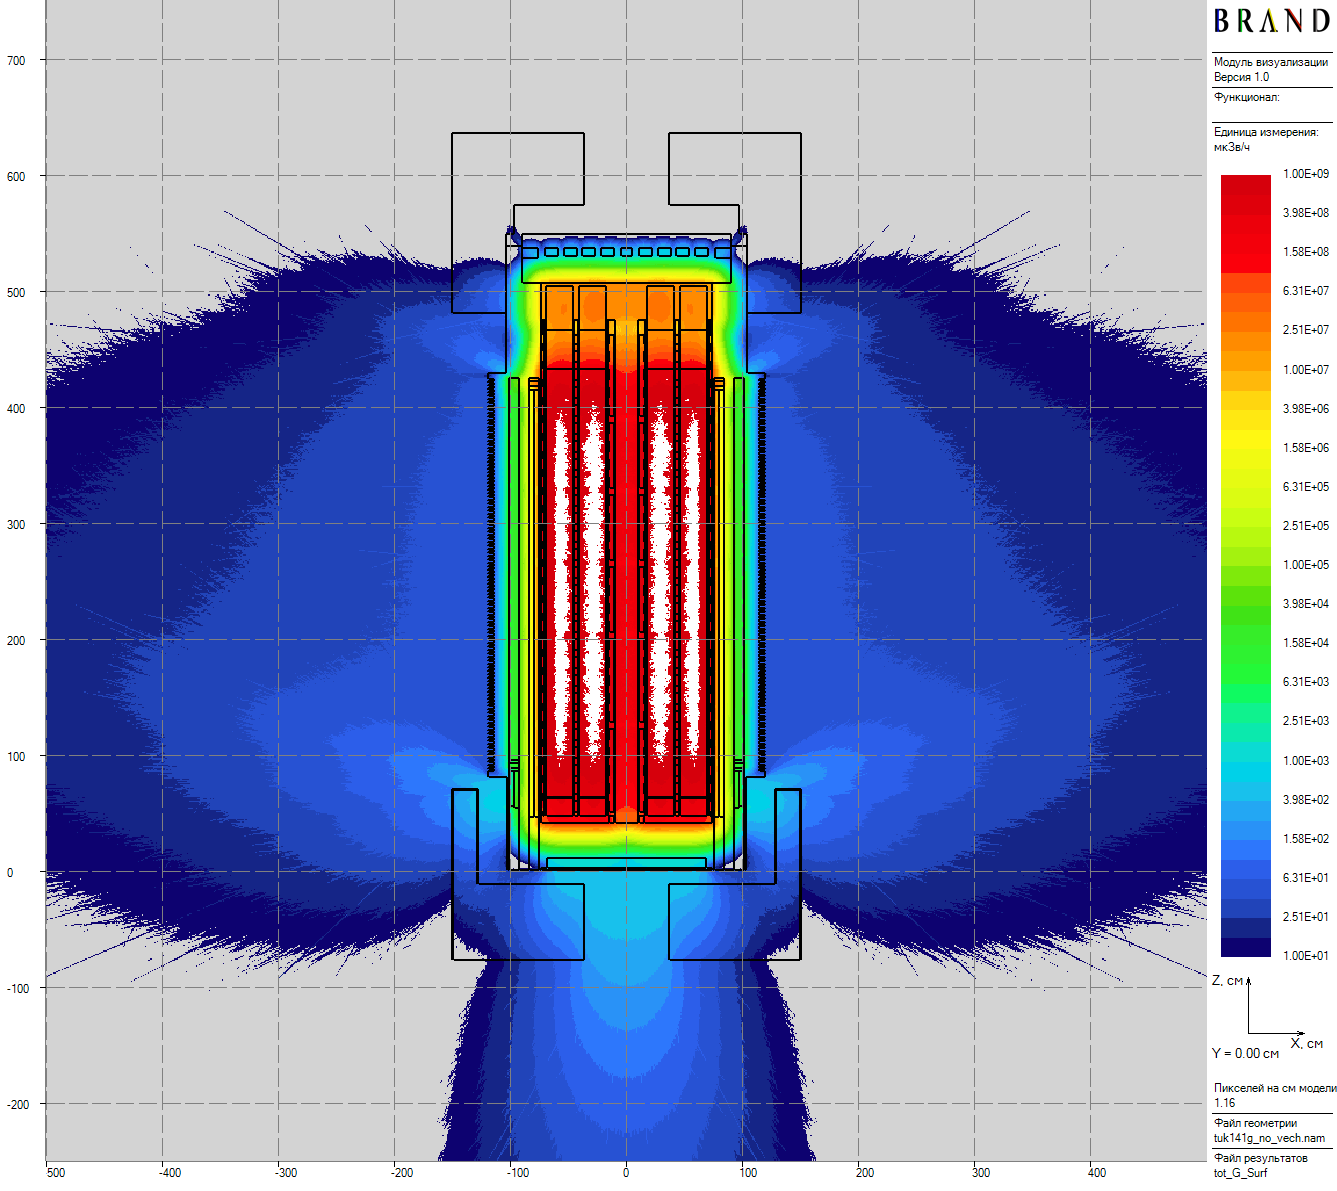
Task: Click the yellow legend band near 1.58E+06
Action: 1245,448
